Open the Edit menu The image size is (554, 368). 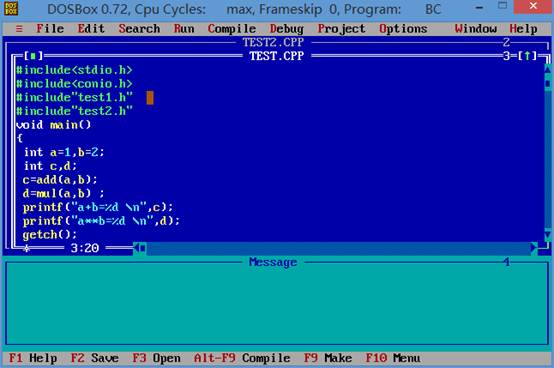[x=91, y=29]
